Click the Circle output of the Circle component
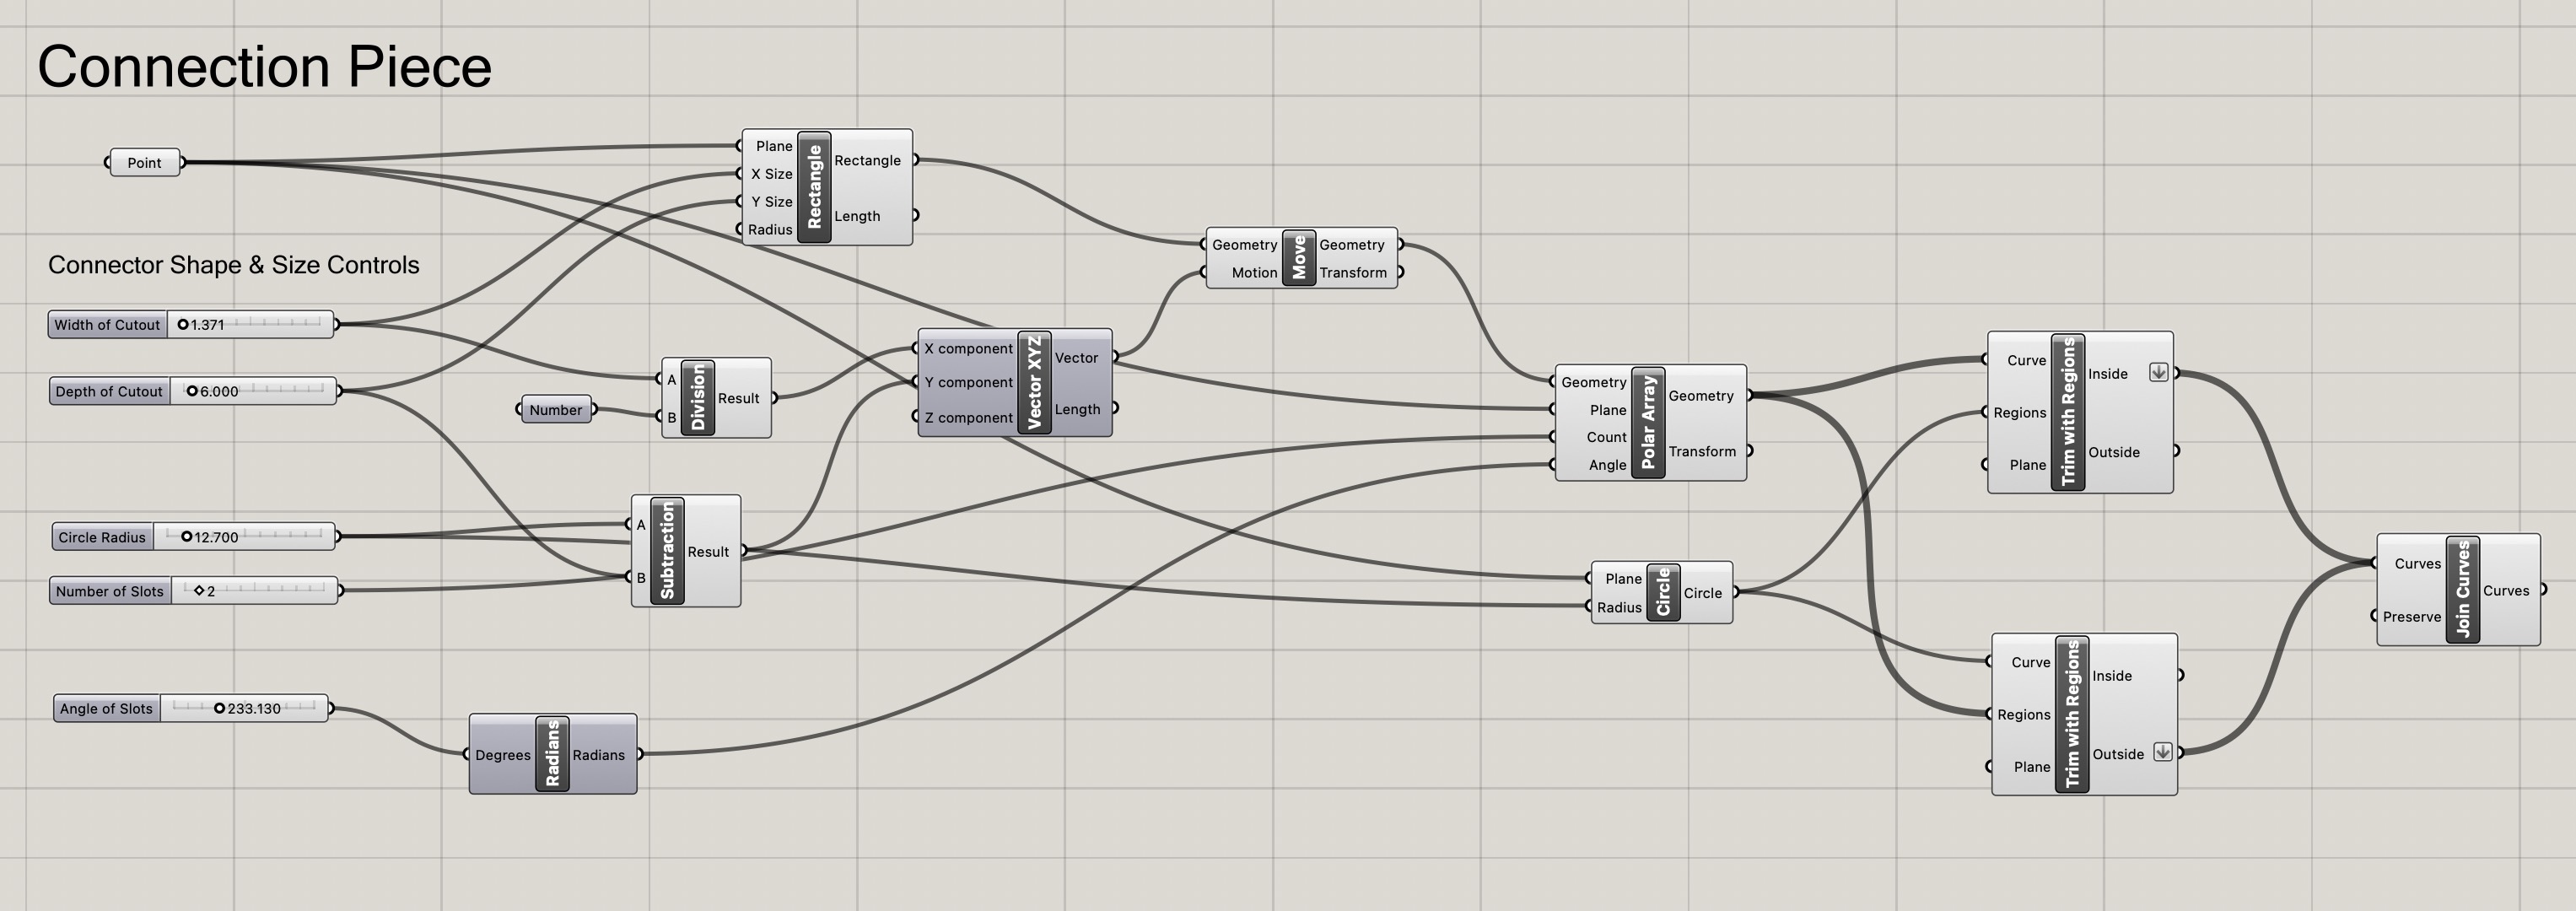 1702,593
